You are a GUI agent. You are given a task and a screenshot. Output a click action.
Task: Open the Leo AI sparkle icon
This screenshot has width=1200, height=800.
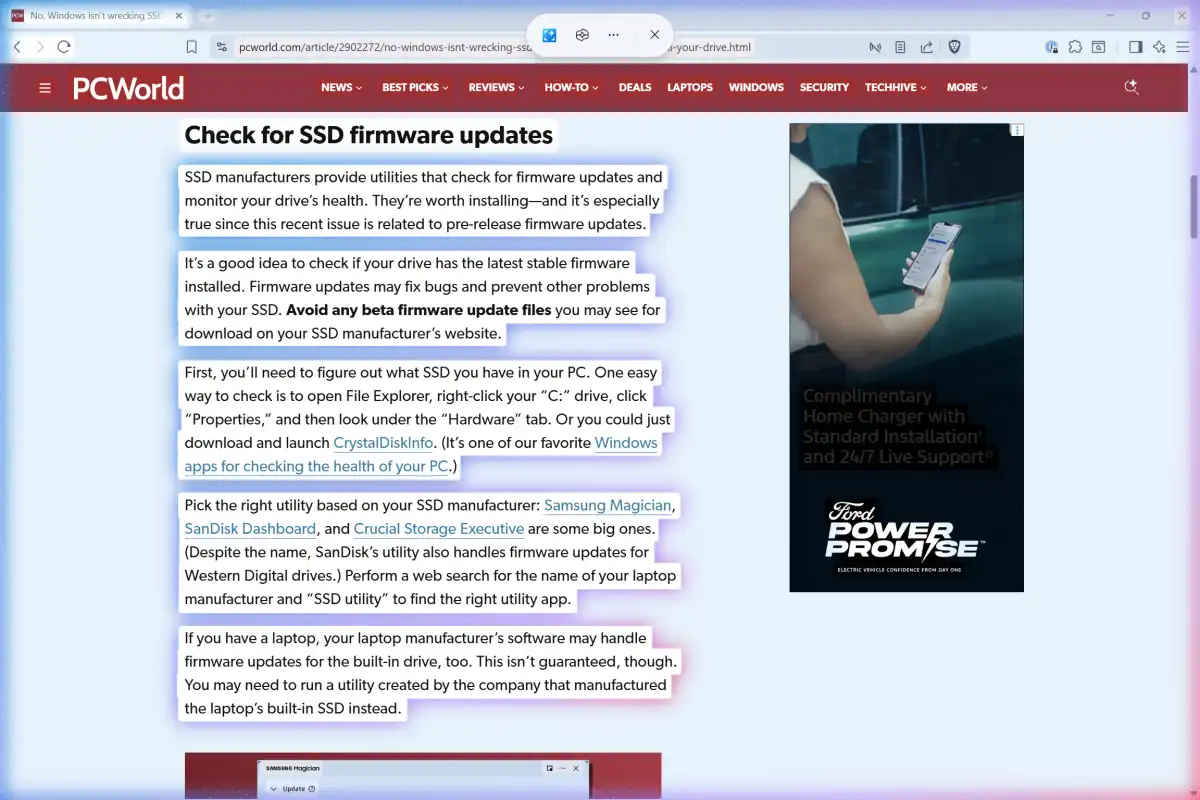click(x=1159, y=47)
